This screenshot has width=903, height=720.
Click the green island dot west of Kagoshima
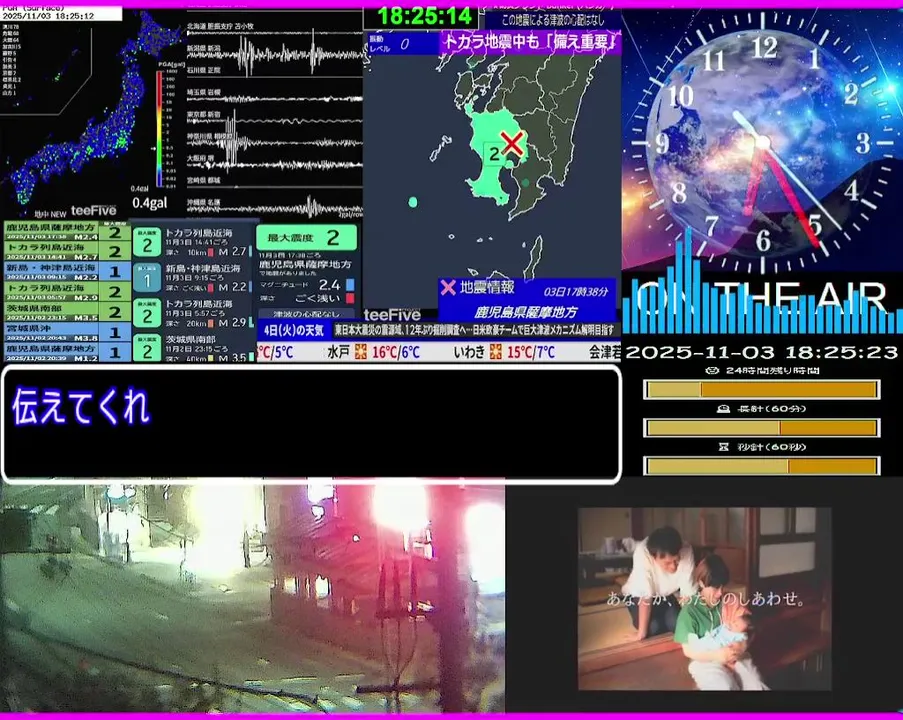[412, 202]
